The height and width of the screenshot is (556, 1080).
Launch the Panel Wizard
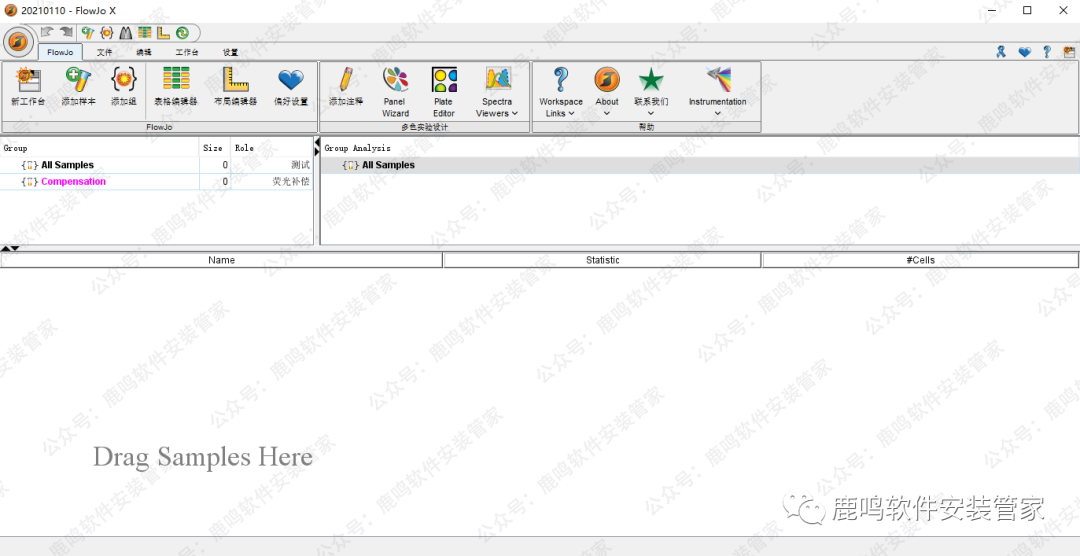coord(395,91)
